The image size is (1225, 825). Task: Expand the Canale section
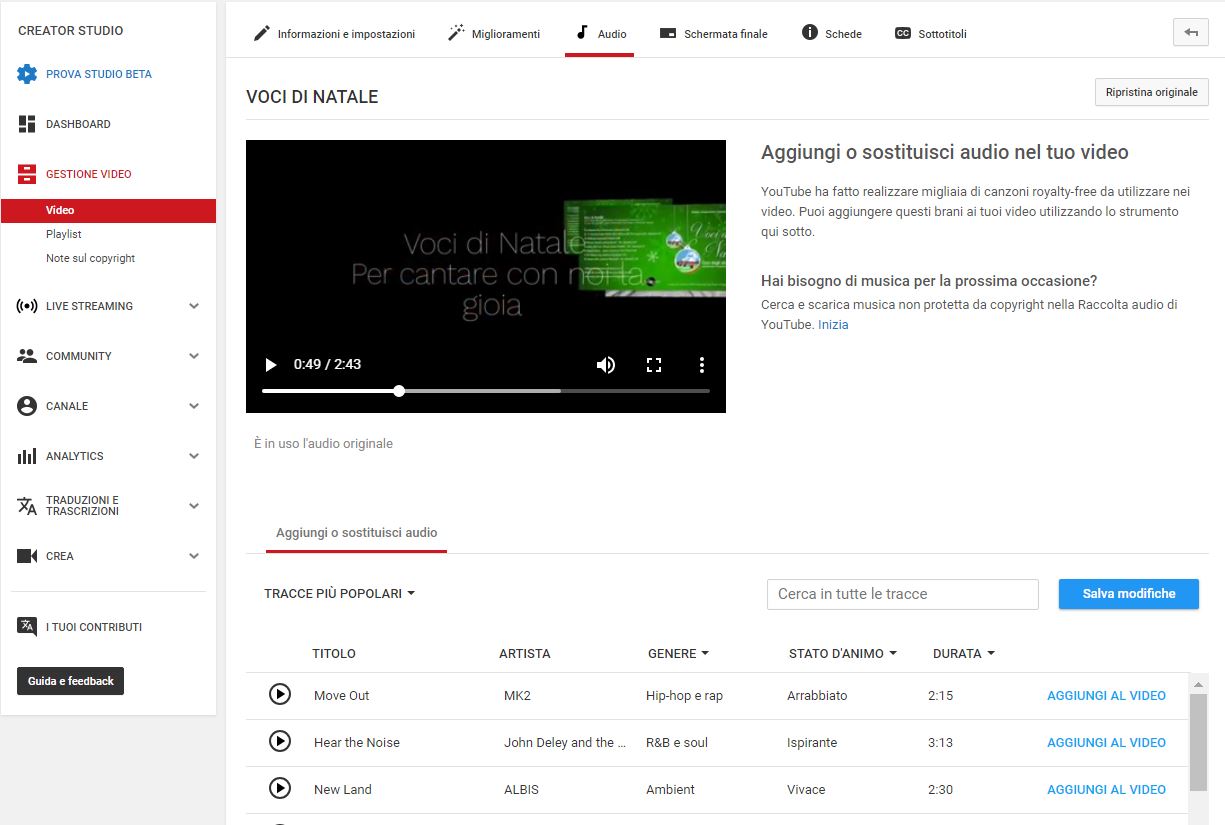coord(194,406)
